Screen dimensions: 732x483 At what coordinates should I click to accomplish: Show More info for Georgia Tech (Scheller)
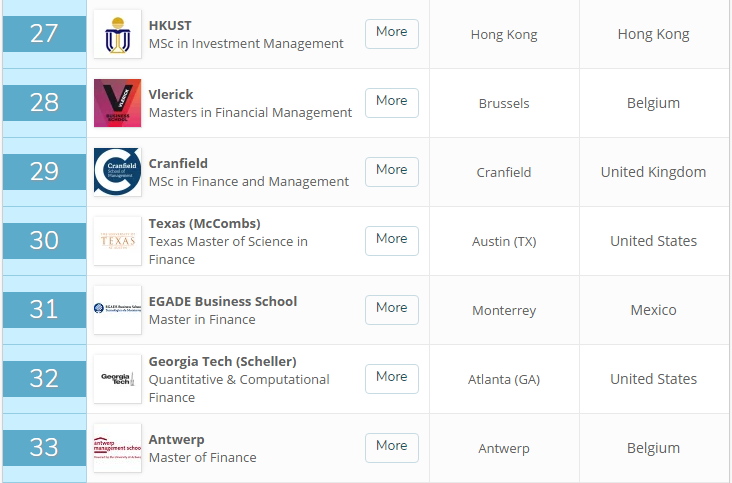(391, 378)
